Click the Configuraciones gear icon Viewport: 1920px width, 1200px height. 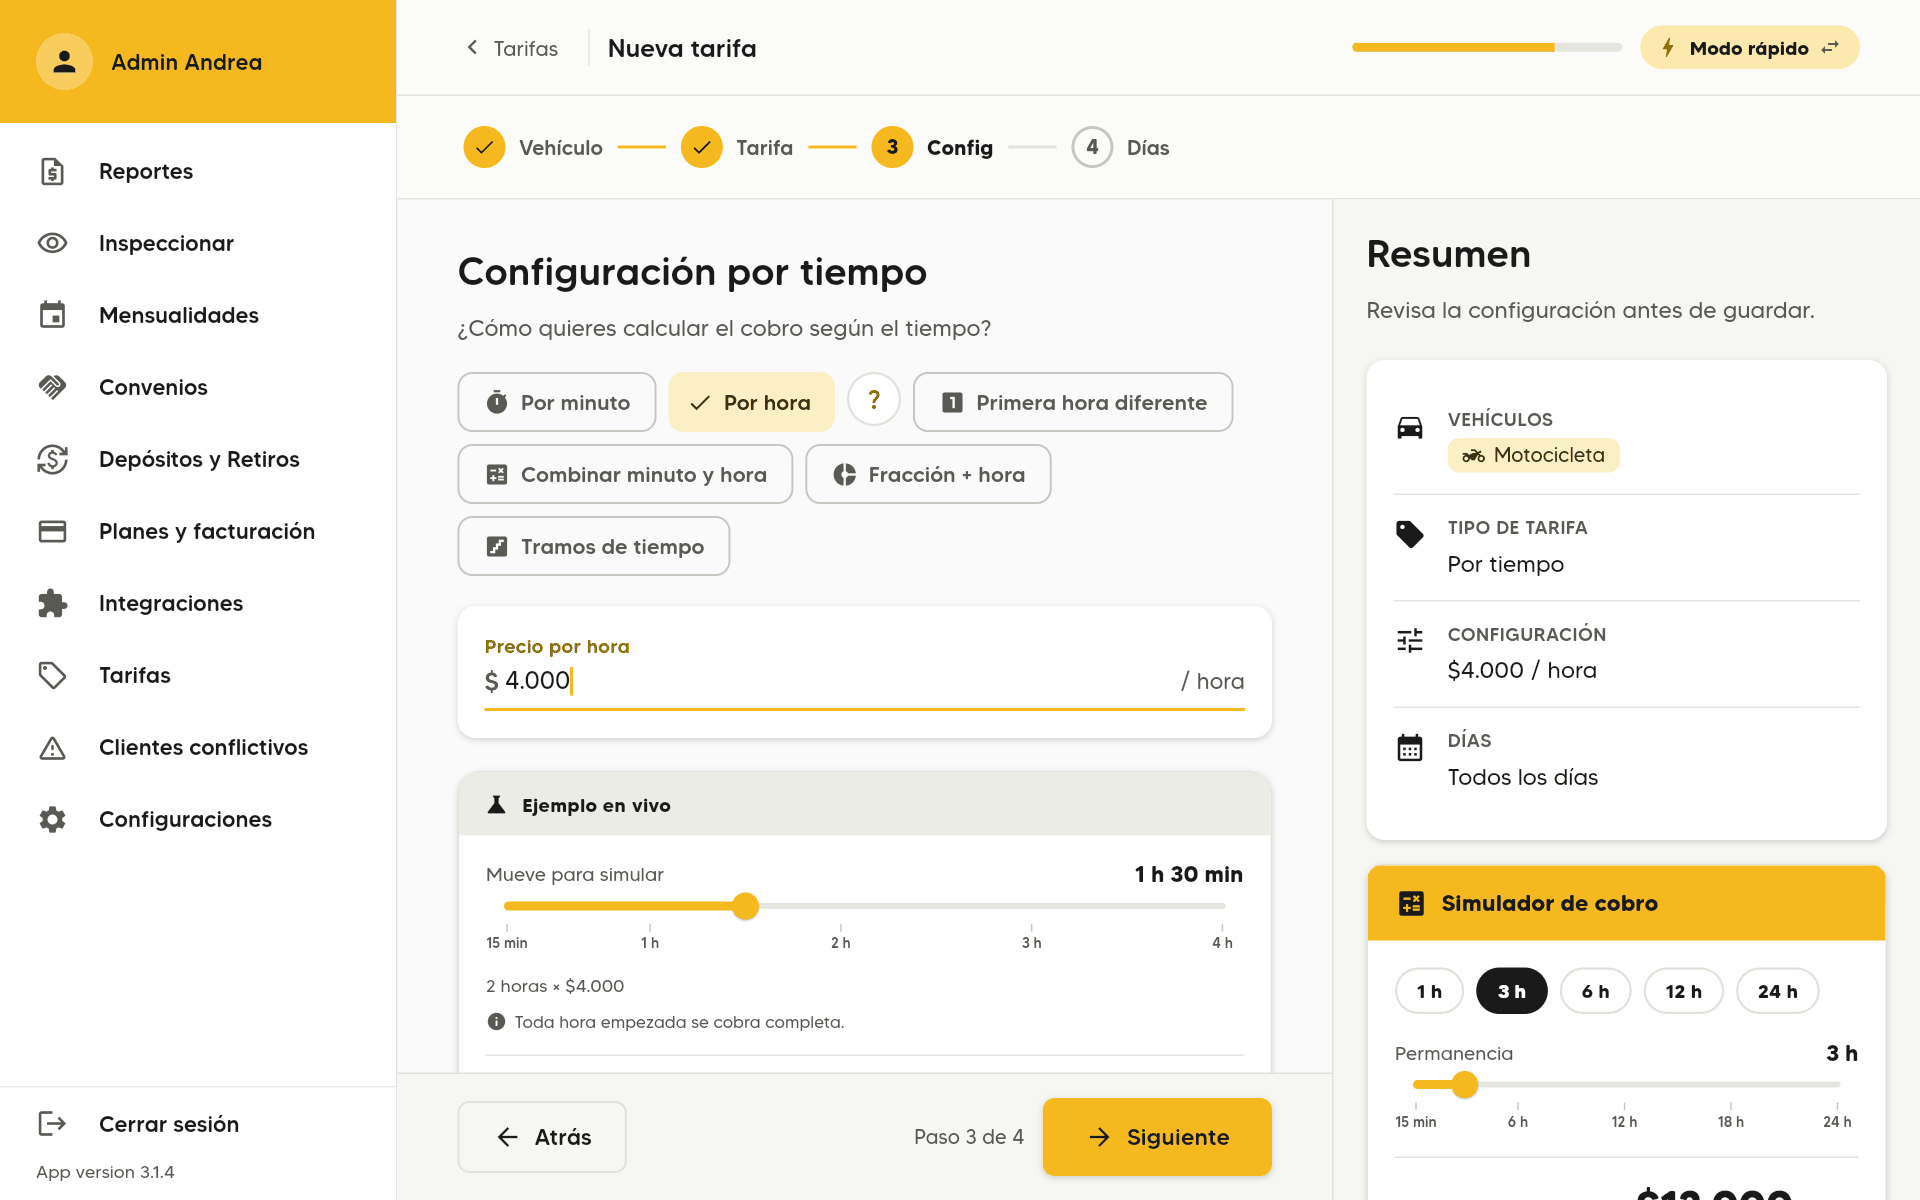pos(52,819)
